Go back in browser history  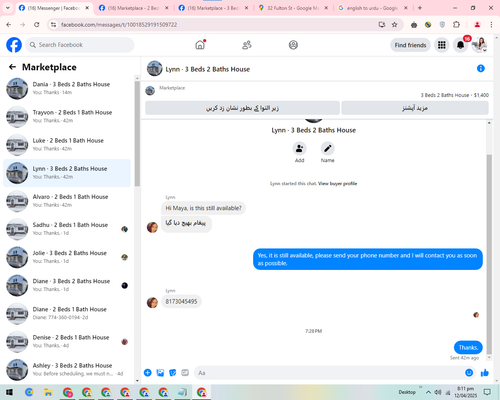pos(9,25)
